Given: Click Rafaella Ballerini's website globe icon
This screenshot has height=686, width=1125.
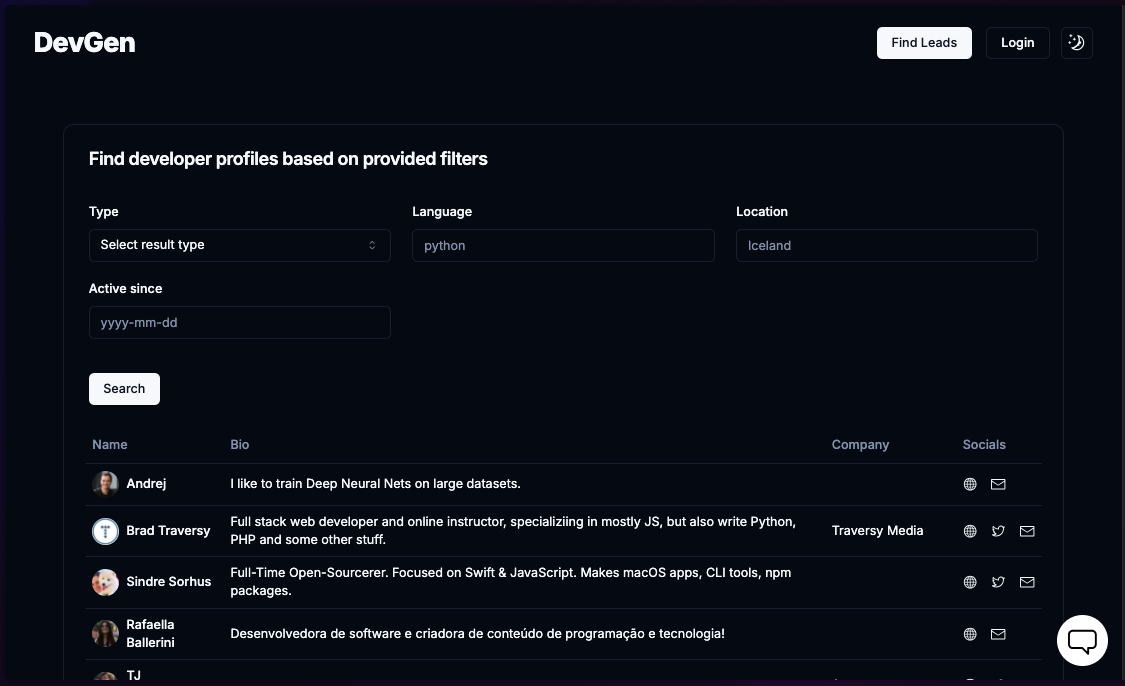Looking at the screenshot, I should pyautogui.click(x=970, y=634).
